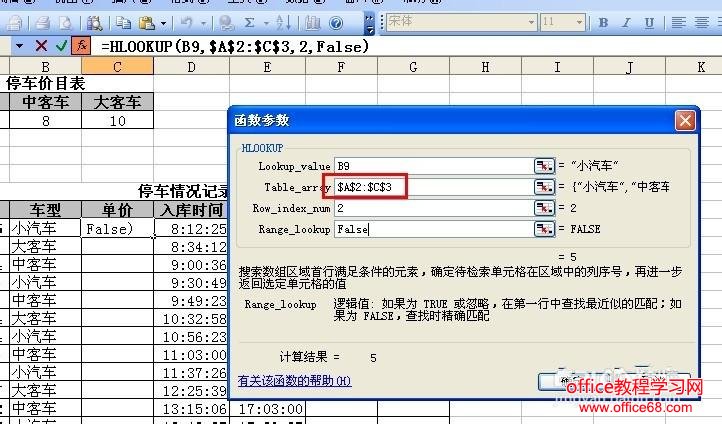The width and height of the screenshot is (722, 424).
Task: Click the red Cancel X in formula bar
Action: point(41,46)
